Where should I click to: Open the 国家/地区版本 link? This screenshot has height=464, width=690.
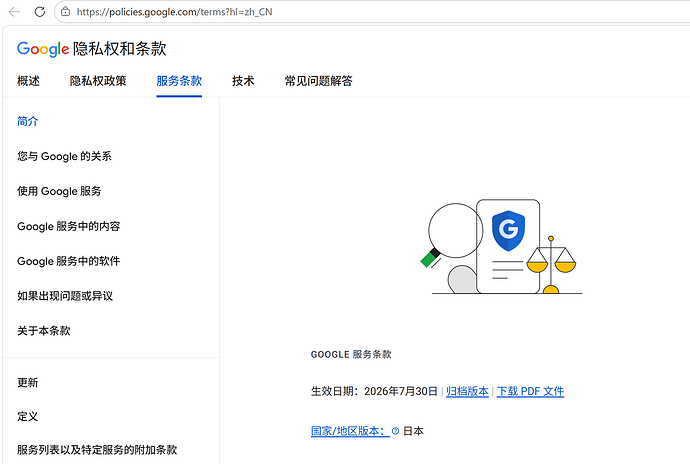point(350,431)
